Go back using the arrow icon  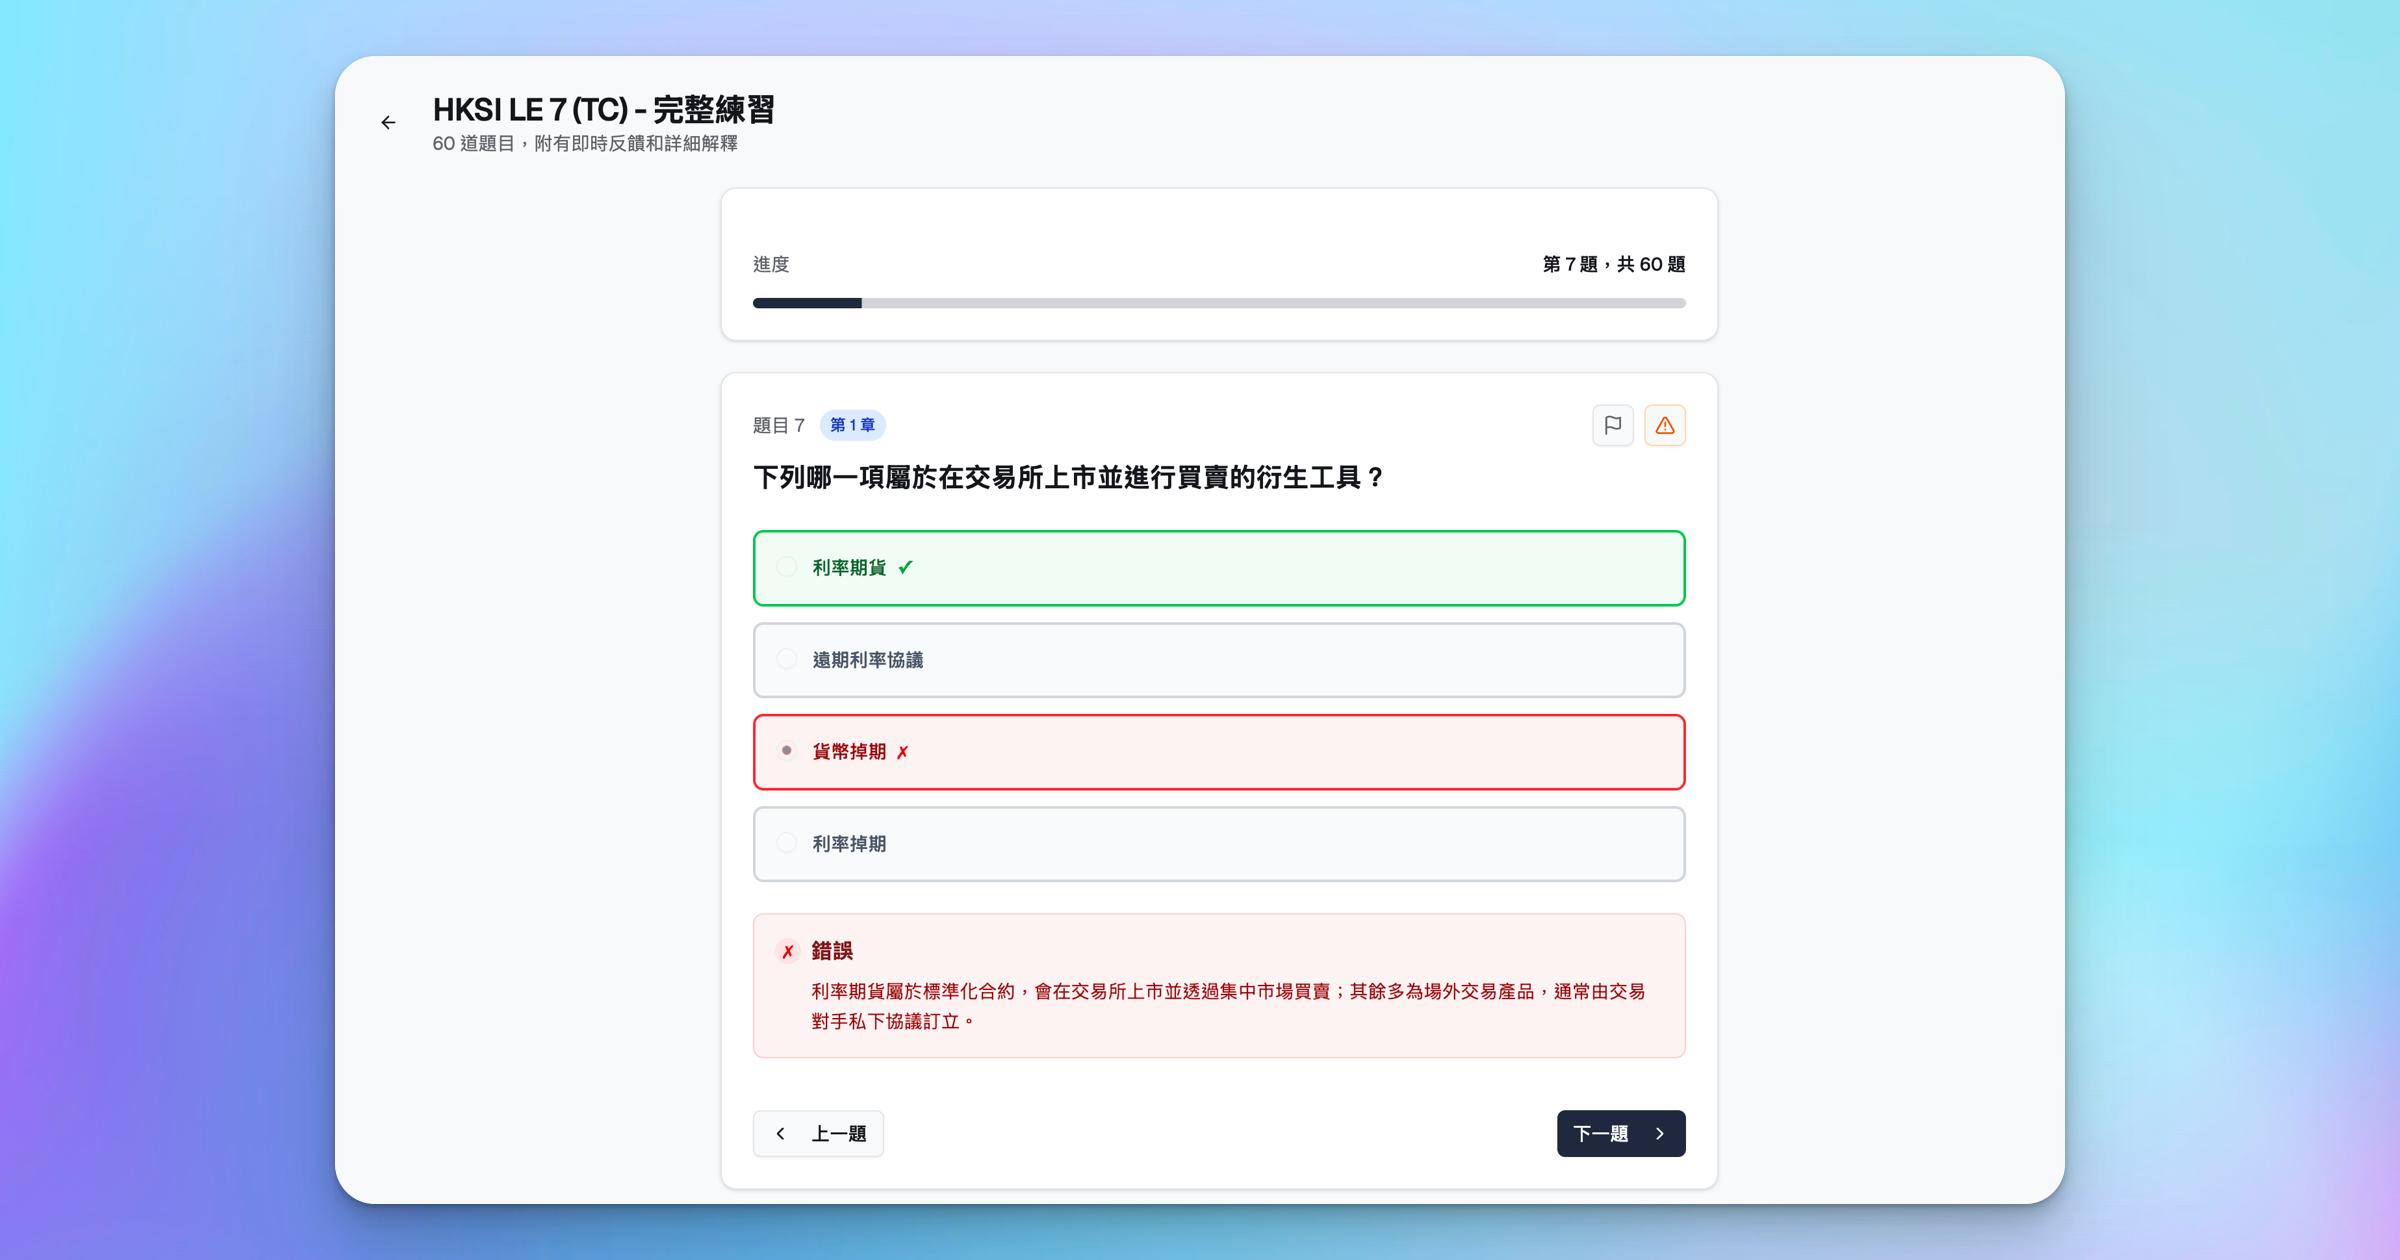pyautogui.click(x=388, y=123)
